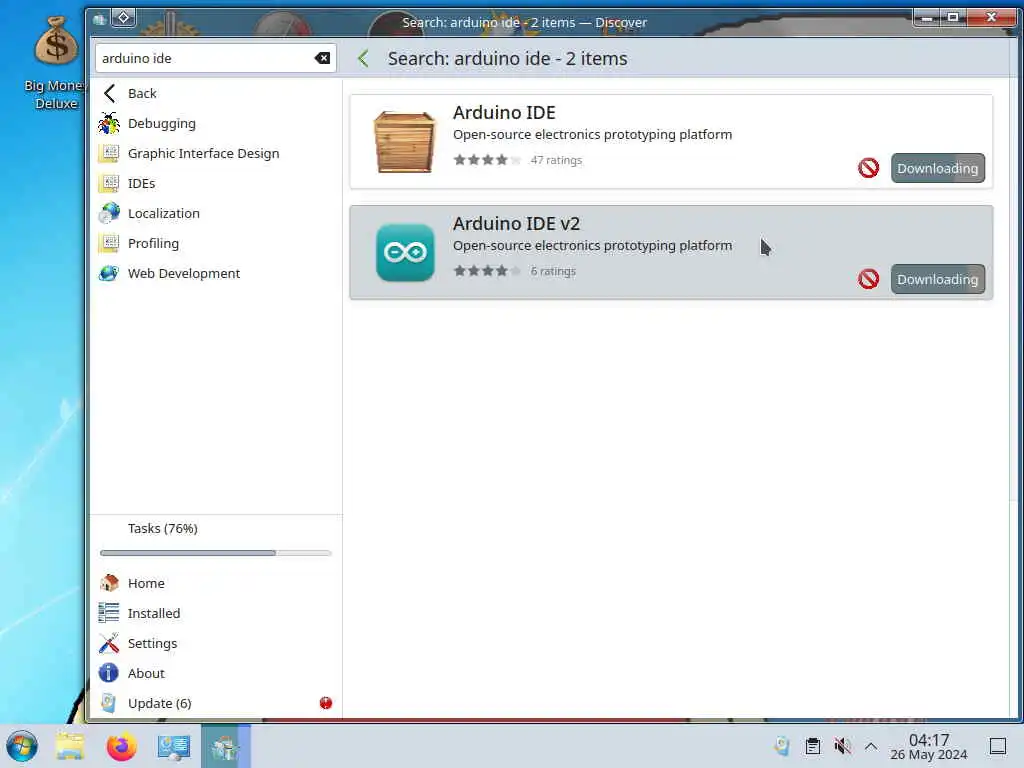
Task: Open the Profiling category
Action: tap(216, 244)
